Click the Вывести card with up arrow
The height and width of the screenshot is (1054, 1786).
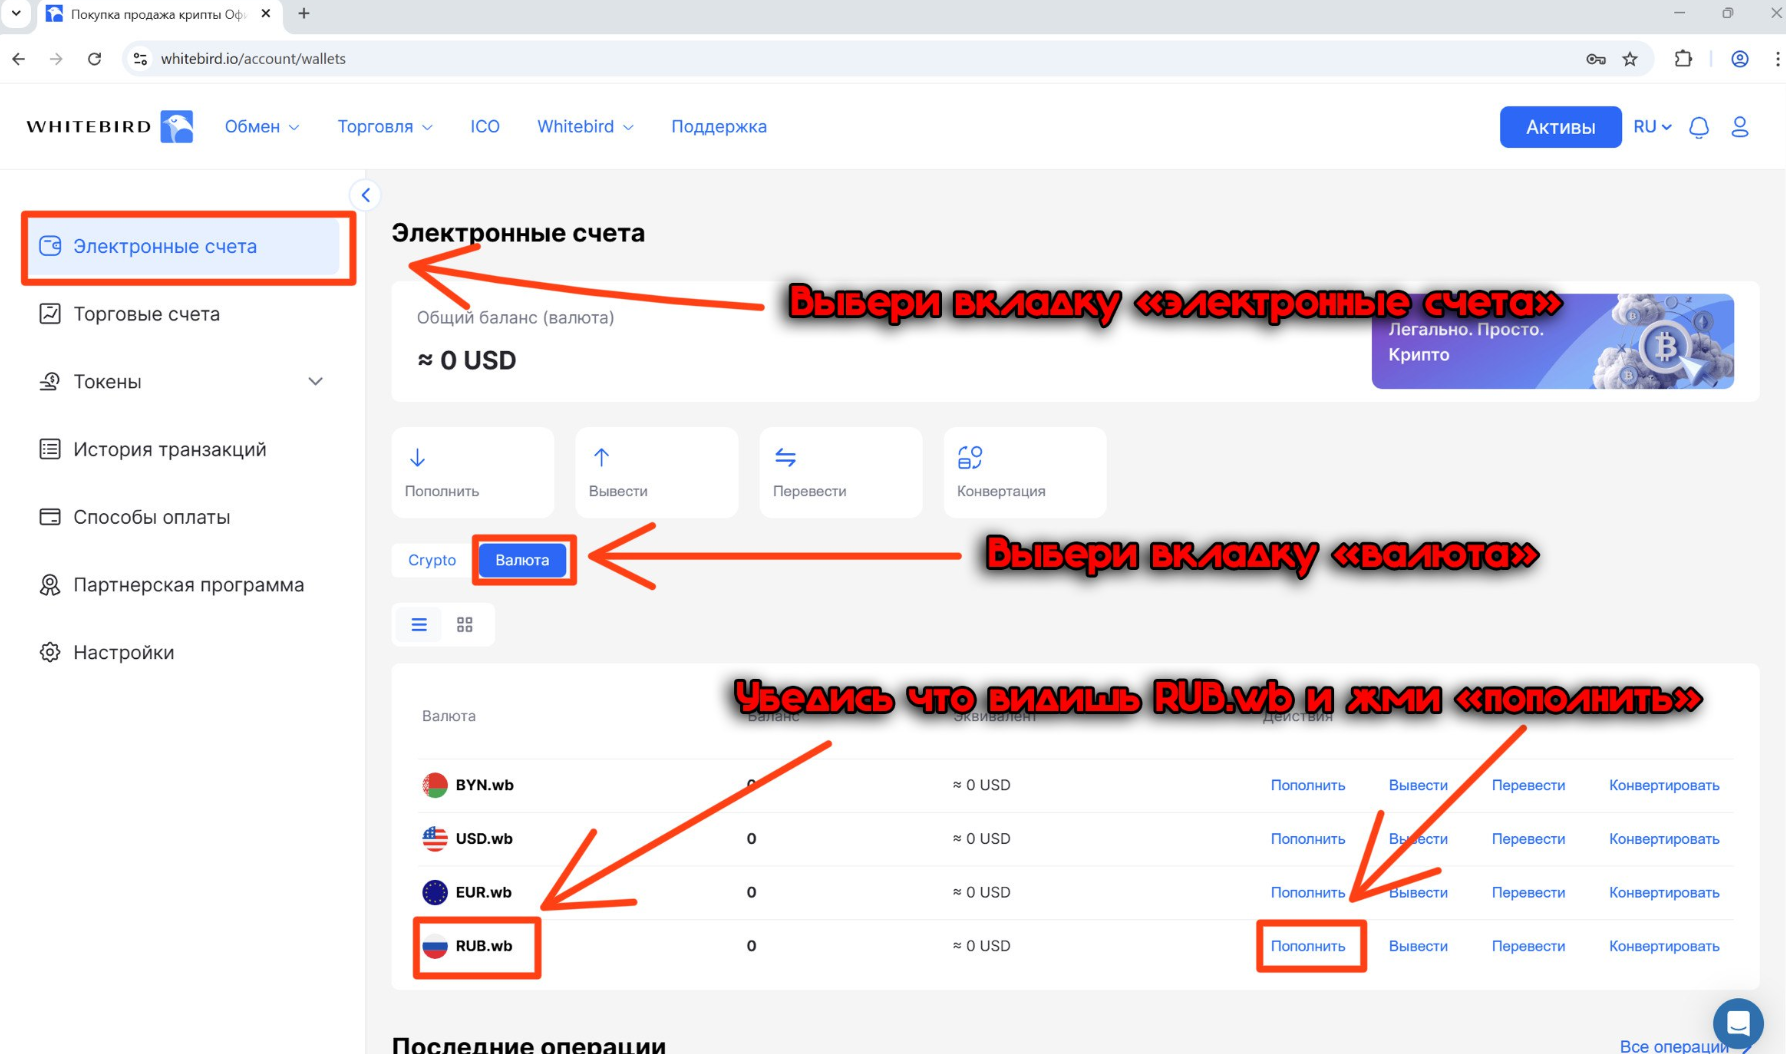coord(657,472)
